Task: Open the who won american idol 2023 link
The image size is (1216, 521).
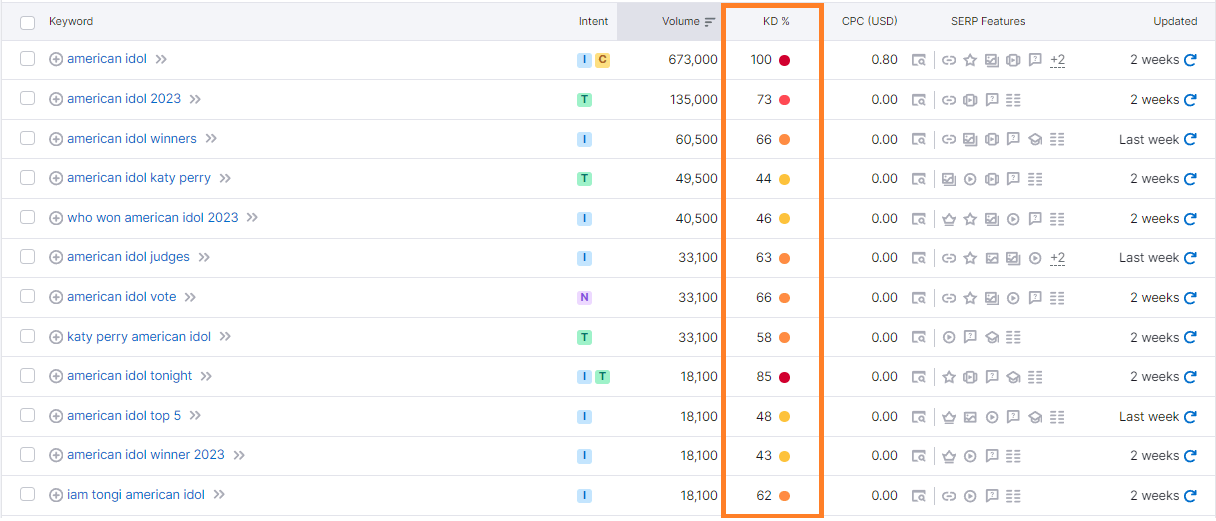Action: 153,218
